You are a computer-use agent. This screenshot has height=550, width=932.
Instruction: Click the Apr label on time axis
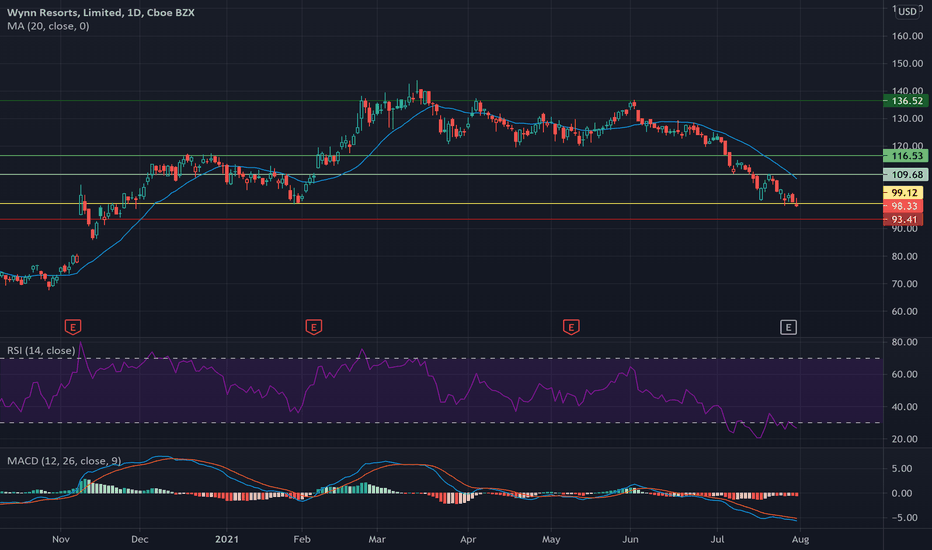pyautogui.click(x=468, y=539)
